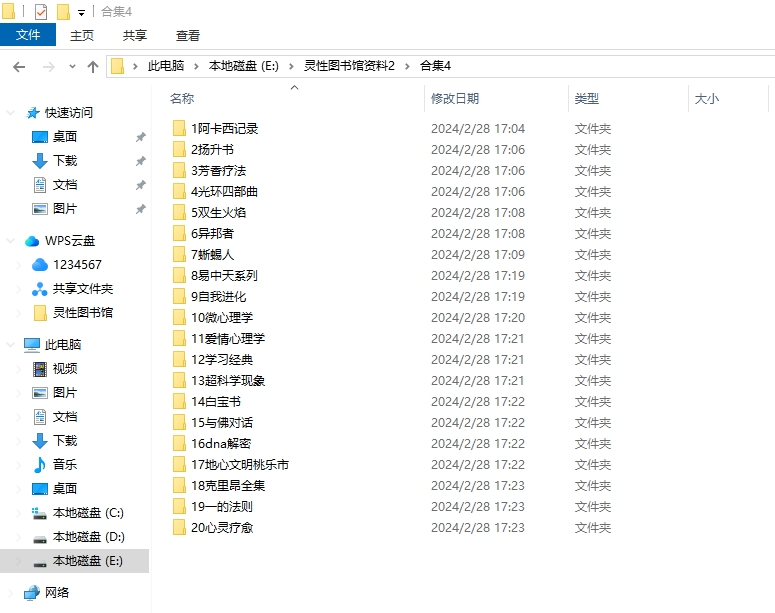The width and height of the screenshot is (775, 613).
Task: Click 合集4 breadcrumb in address bar
Action: [x=435, y=66]
